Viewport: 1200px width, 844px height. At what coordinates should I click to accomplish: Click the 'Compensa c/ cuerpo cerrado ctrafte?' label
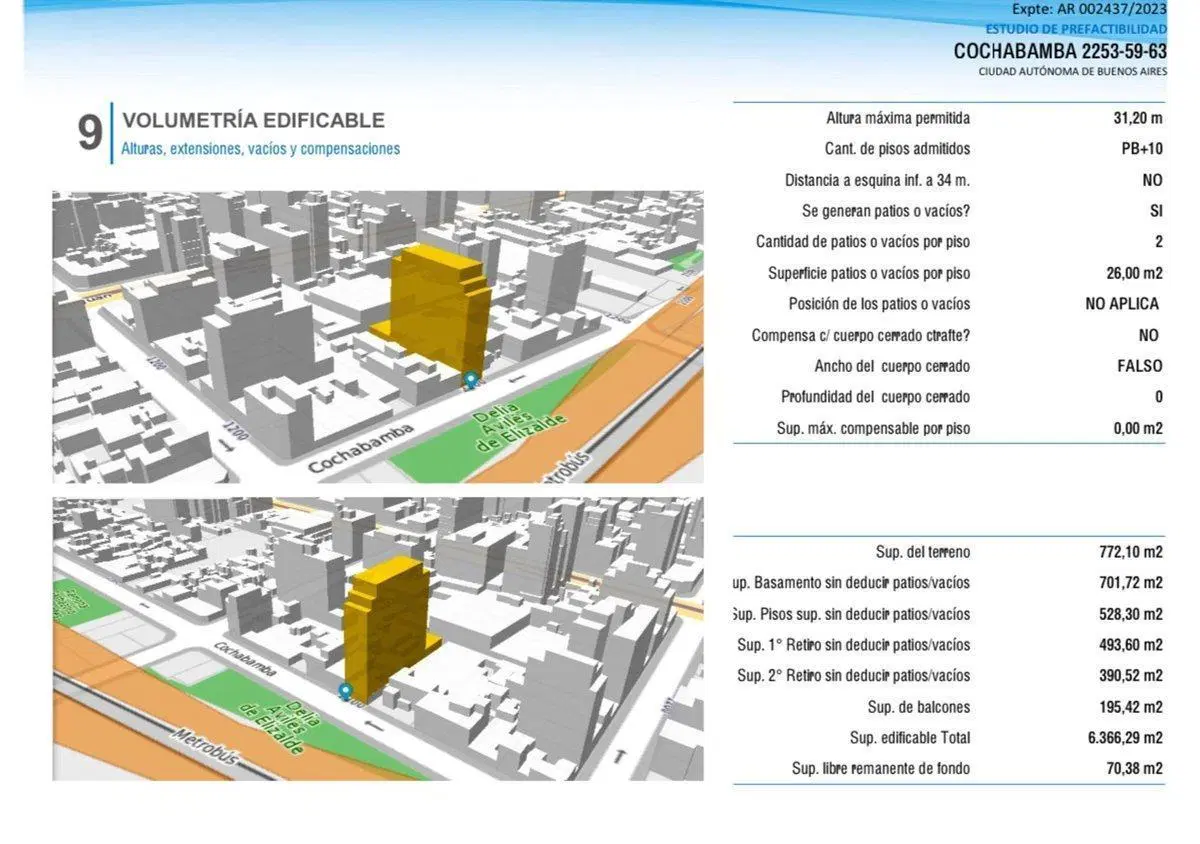click(861, 336)
